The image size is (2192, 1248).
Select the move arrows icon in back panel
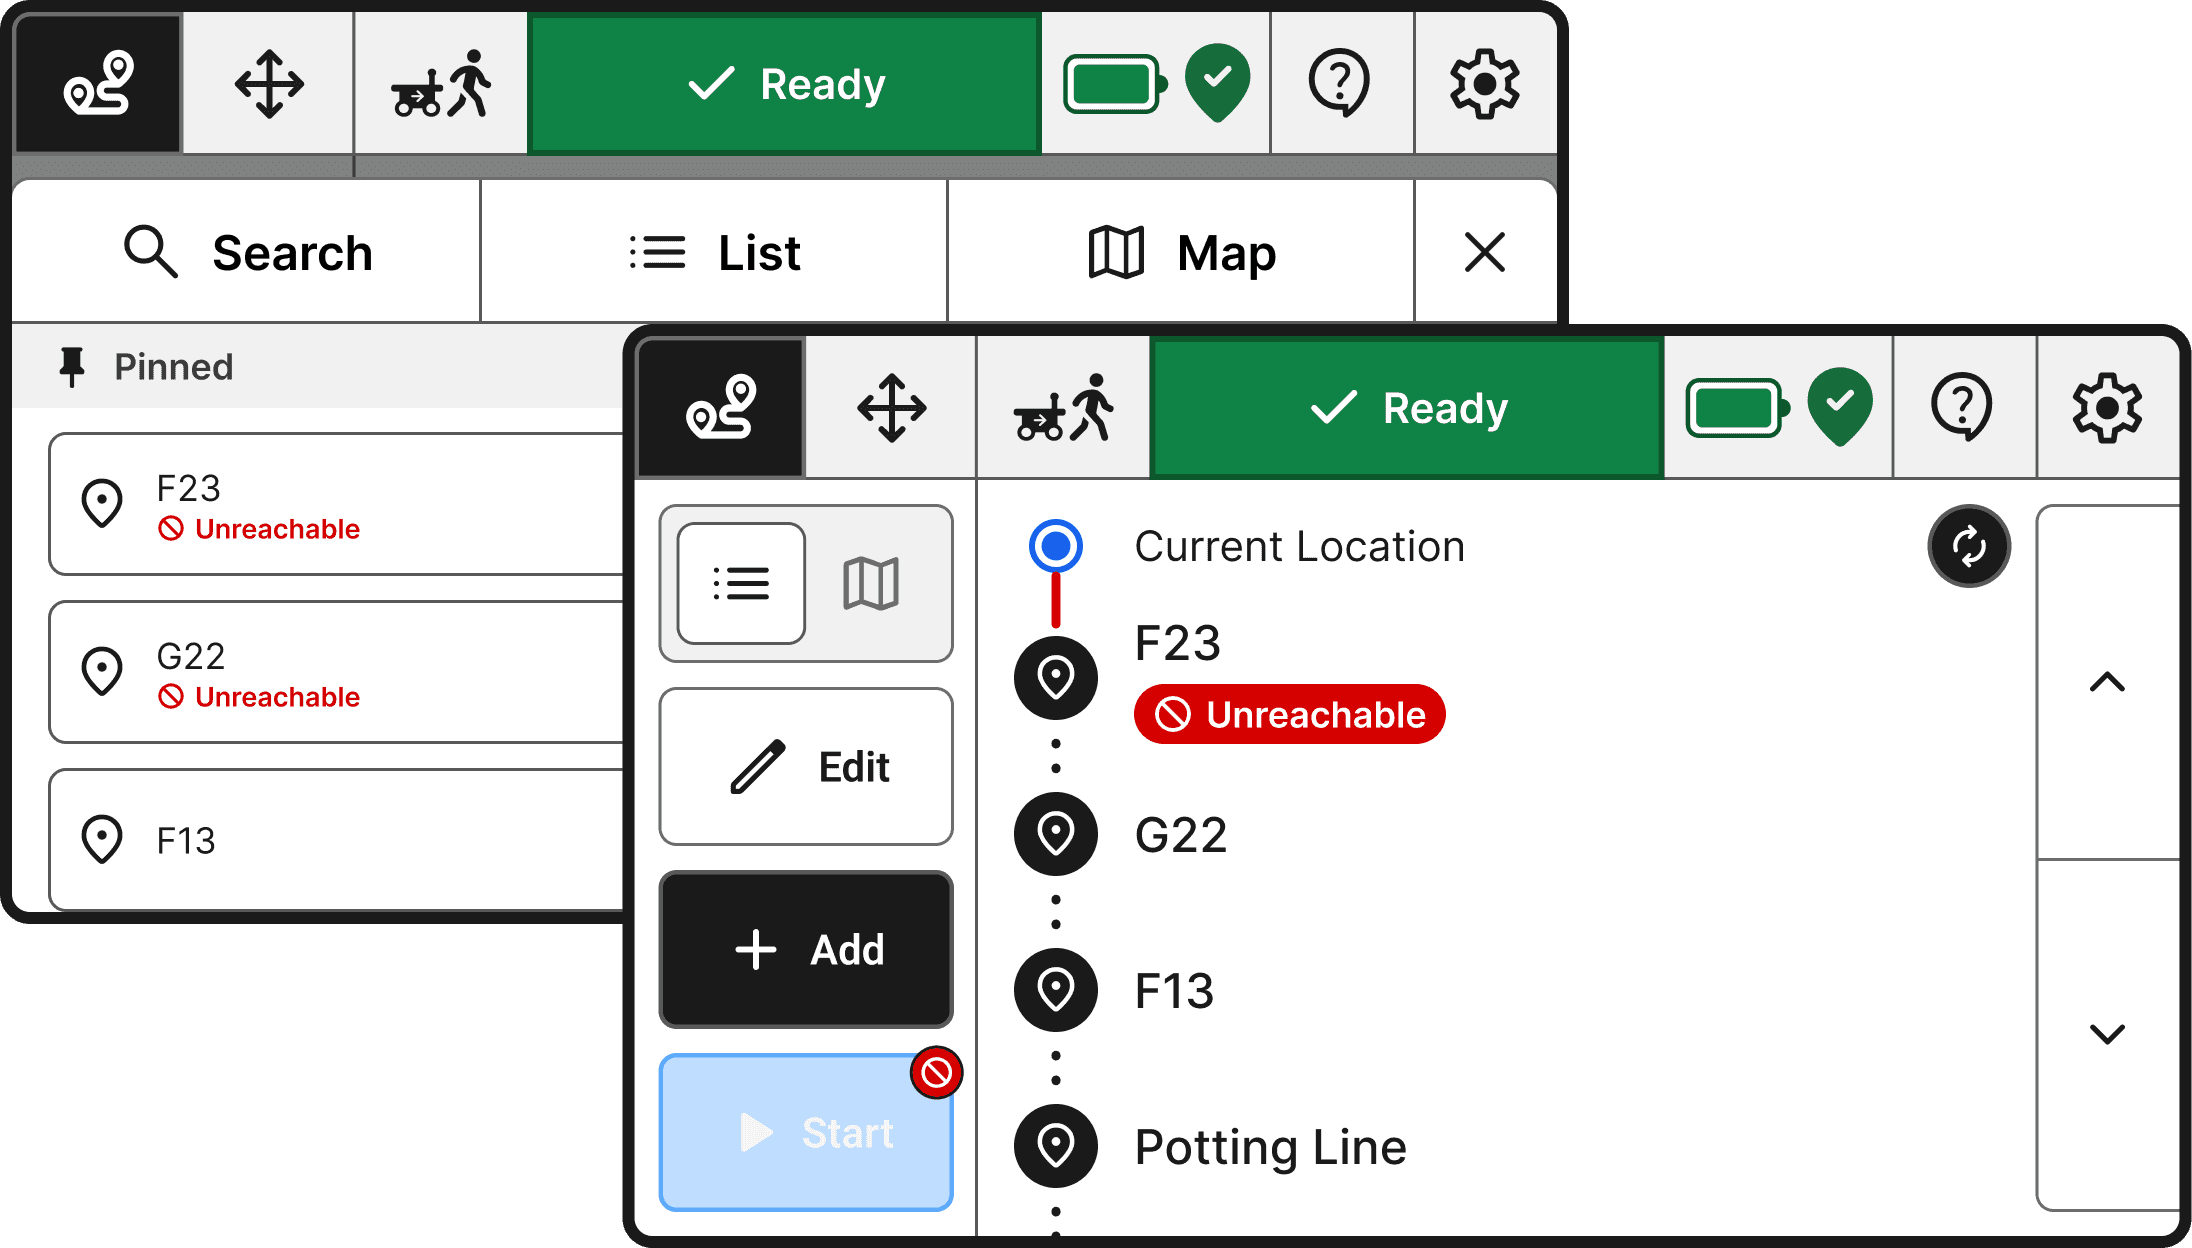click(268, 84)
